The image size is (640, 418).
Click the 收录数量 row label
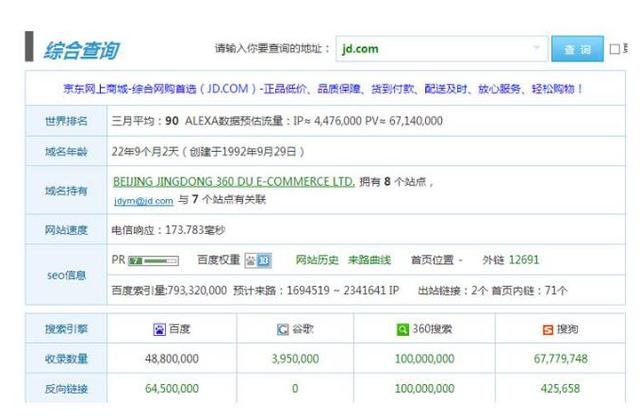(66, 359)
